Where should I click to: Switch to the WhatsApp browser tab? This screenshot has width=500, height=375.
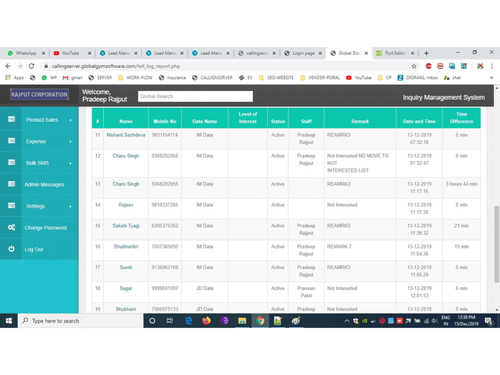tap(26, 53)
